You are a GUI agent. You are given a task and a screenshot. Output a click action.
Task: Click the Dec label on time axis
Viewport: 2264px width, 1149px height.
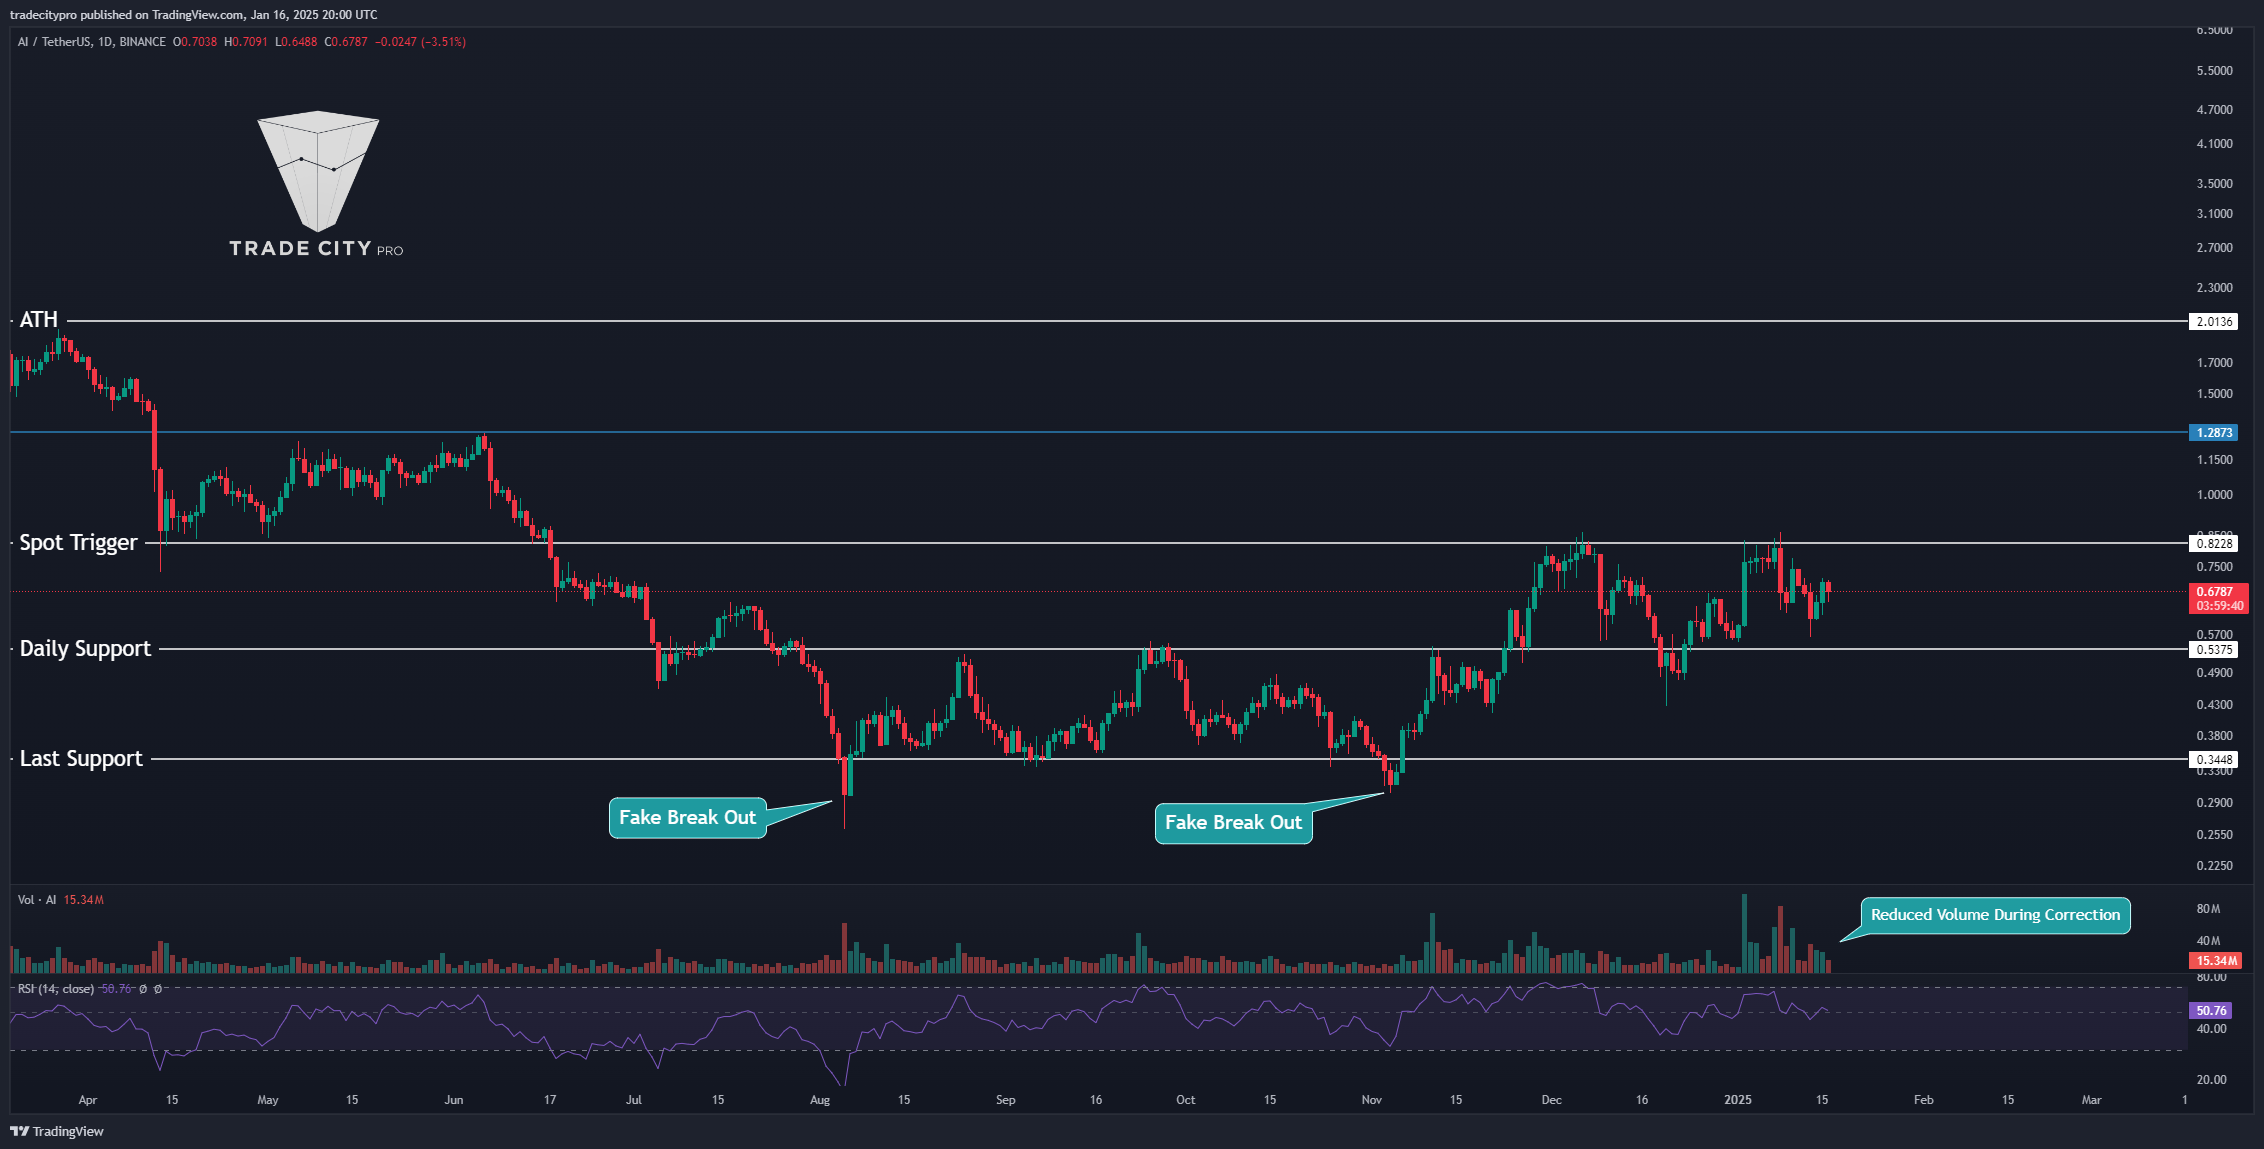[1552, 1100]
